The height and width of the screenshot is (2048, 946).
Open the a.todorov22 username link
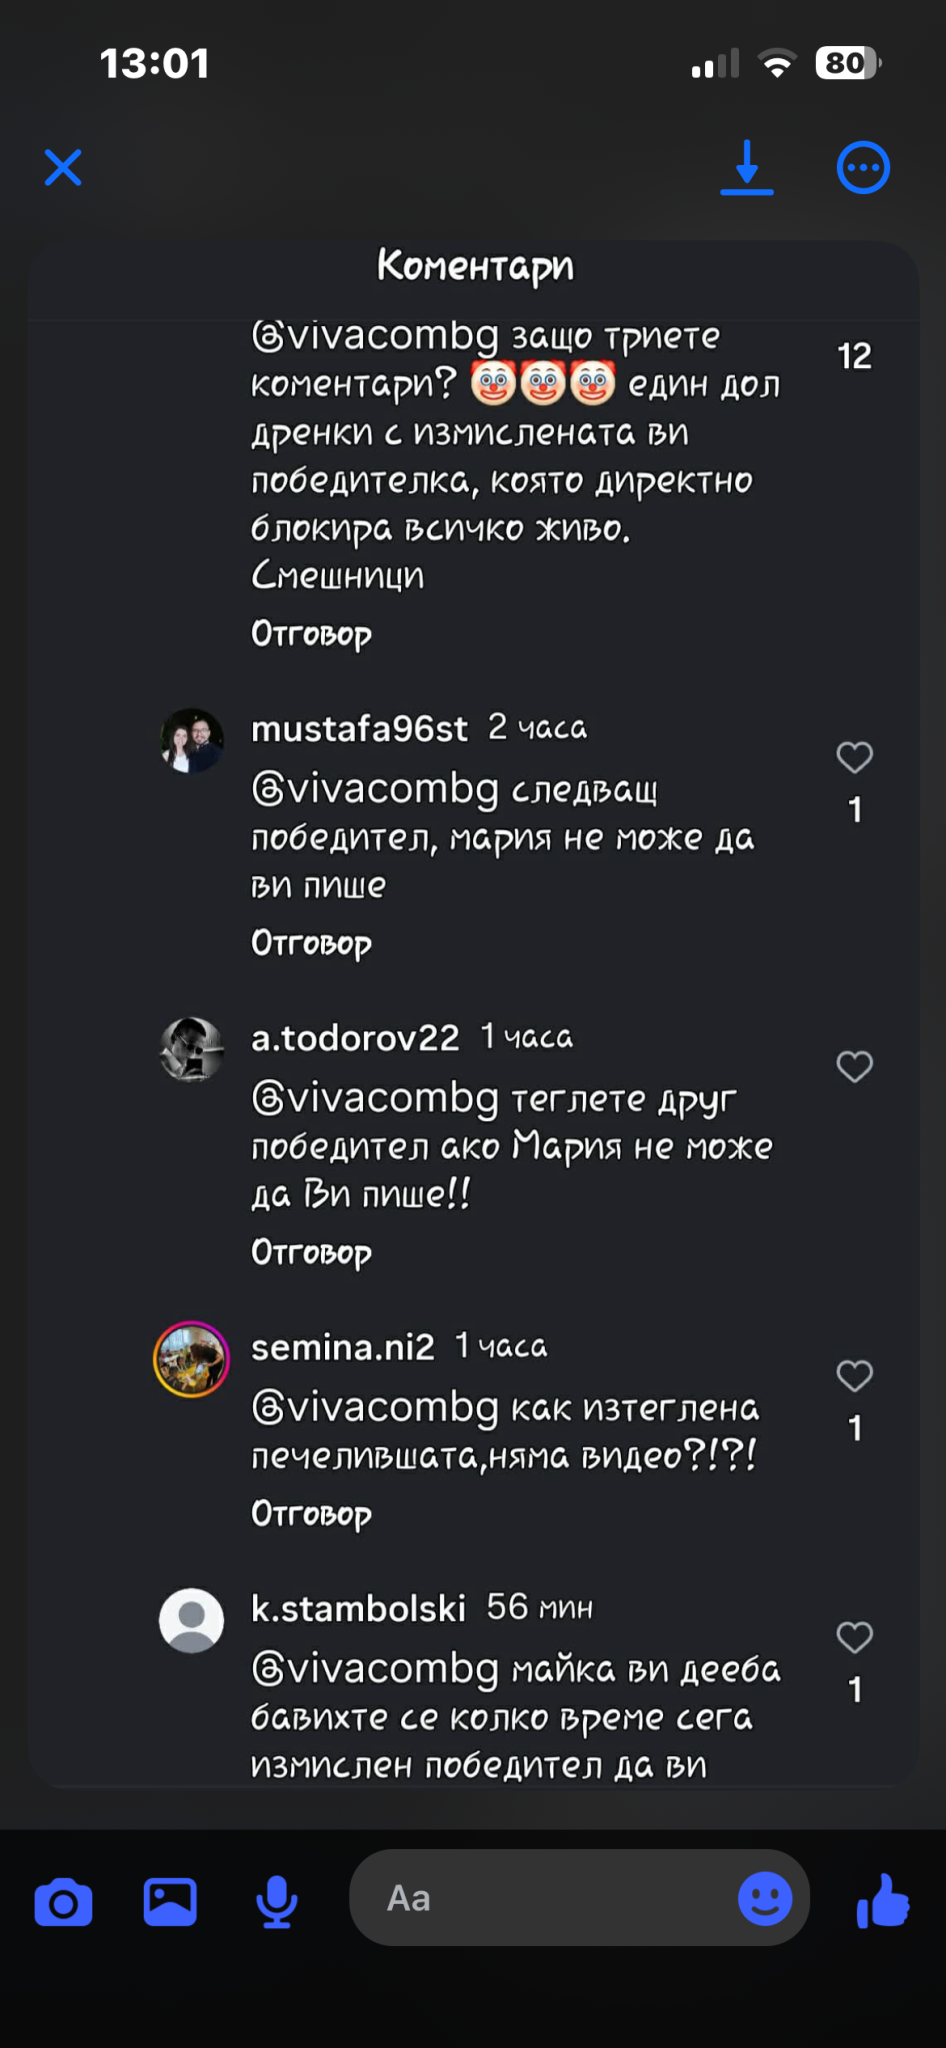click(x=355, y=1038)
